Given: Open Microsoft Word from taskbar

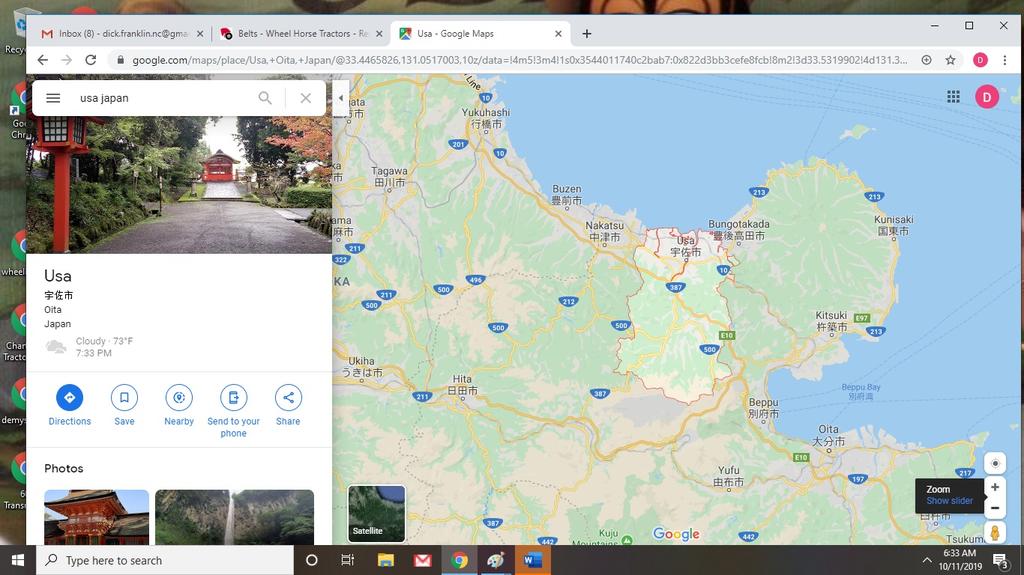Looking at the screenshot, I should tap(533, 560).
